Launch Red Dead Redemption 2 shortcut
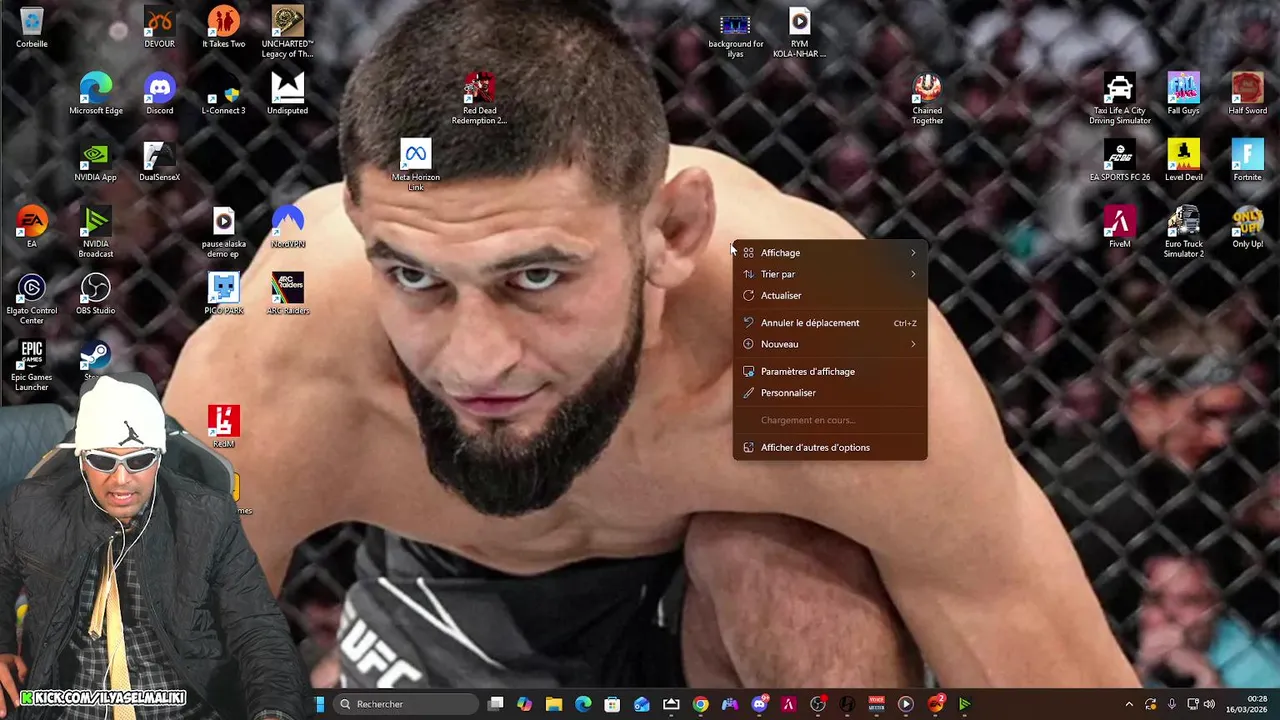1280x720 pixels. coord(479,99)
